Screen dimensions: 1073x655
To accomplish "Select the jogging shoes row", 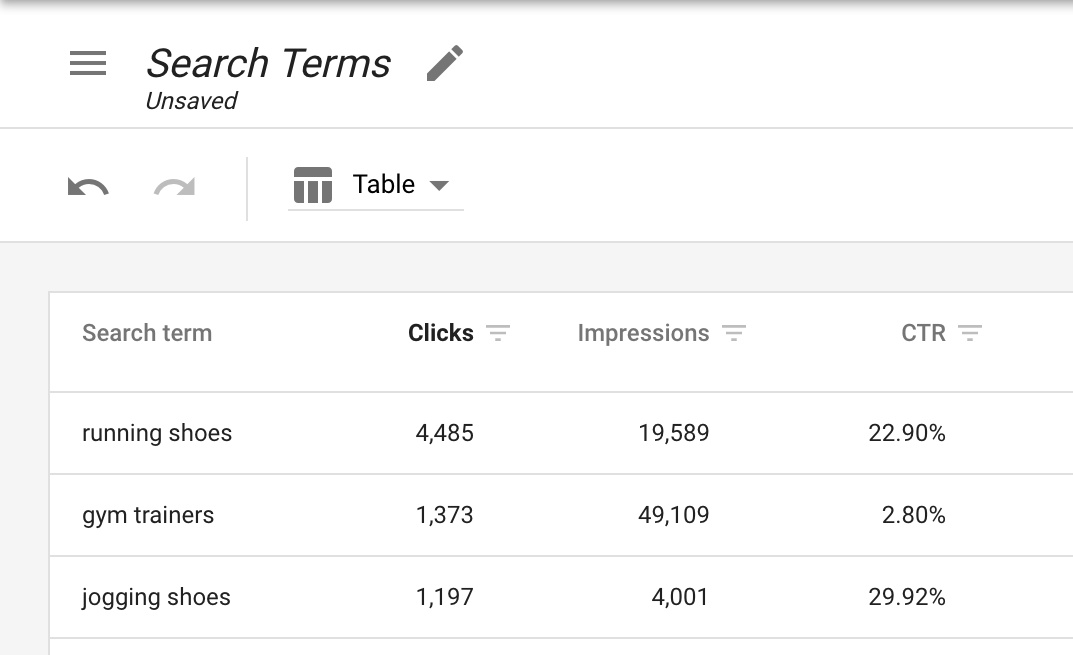I will pos(561,598).
